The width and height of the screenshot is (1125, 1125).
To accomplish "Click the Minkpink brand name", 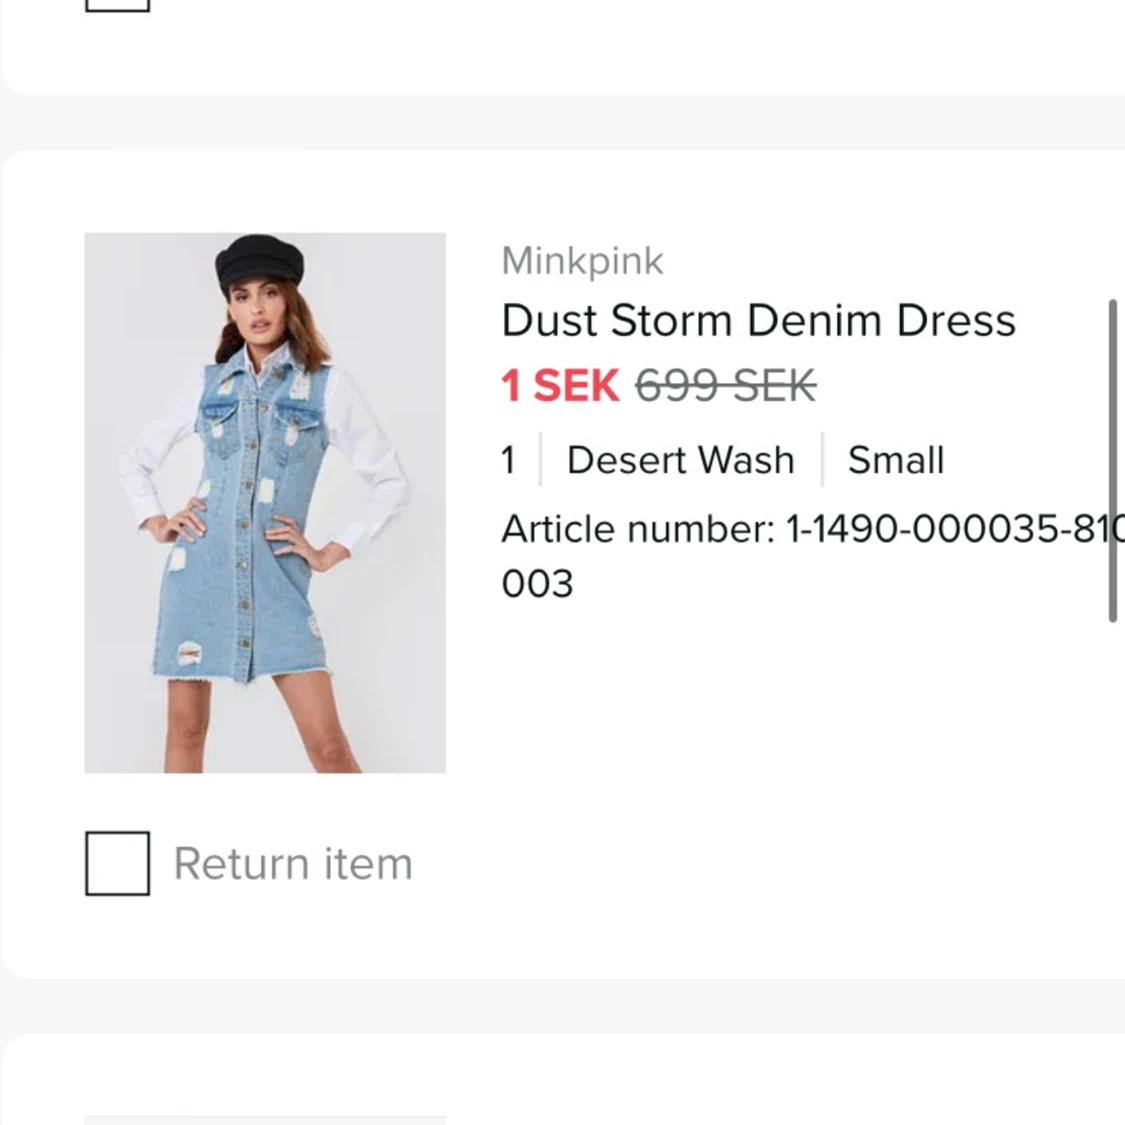I will pyautogui.click(x=582, y=261).
